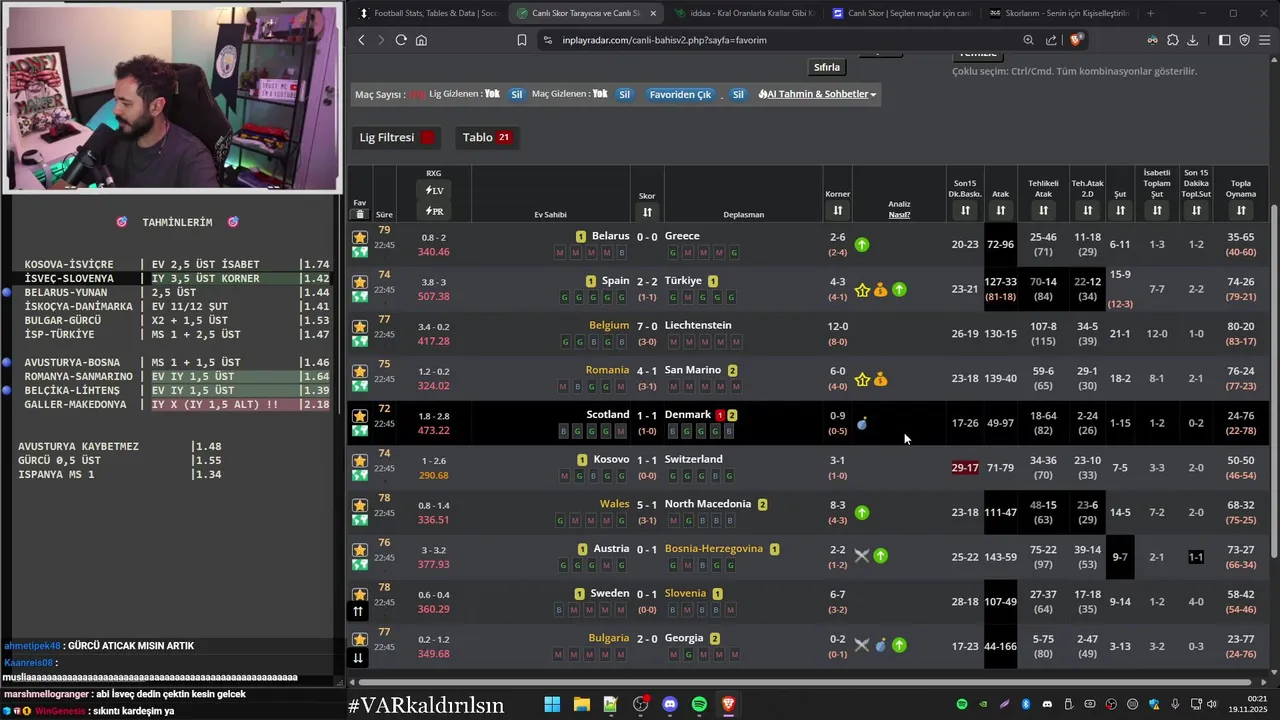Toggle favorite star for Spain-Türkiye match
1280x720 pixels.
360,282
